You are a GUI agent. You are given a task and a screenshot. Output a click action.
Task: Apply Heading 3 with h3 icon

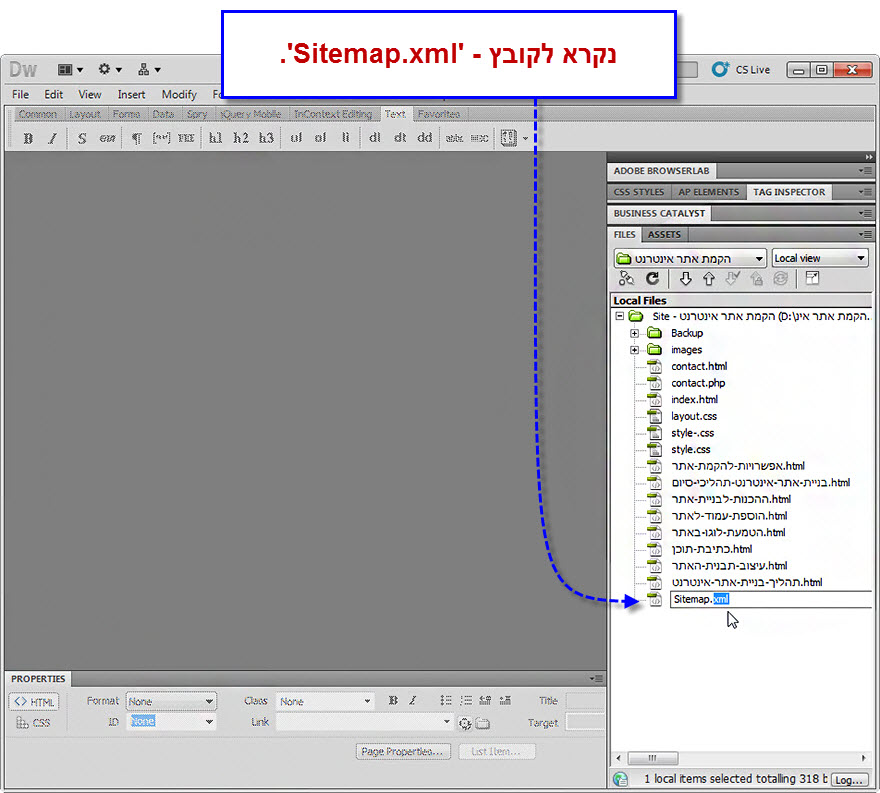(x=266, y=138)
